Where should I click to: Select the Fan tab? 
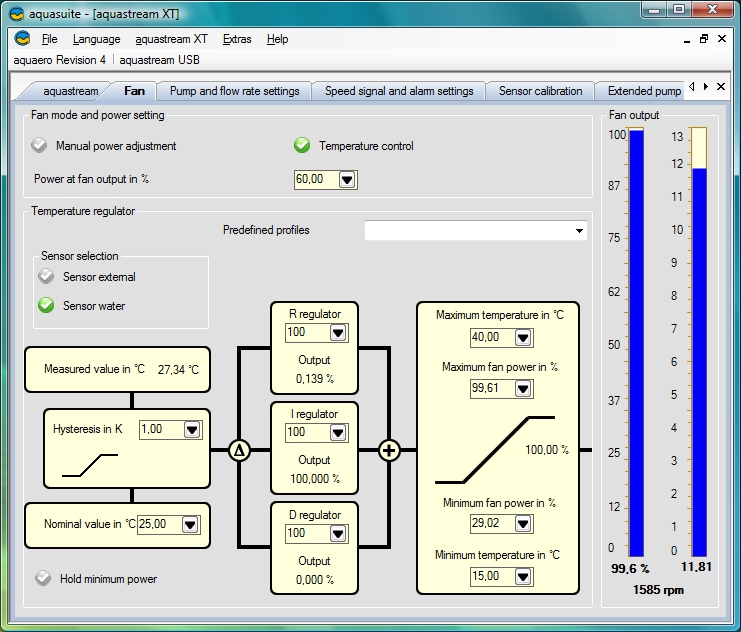tap(134, 91)
